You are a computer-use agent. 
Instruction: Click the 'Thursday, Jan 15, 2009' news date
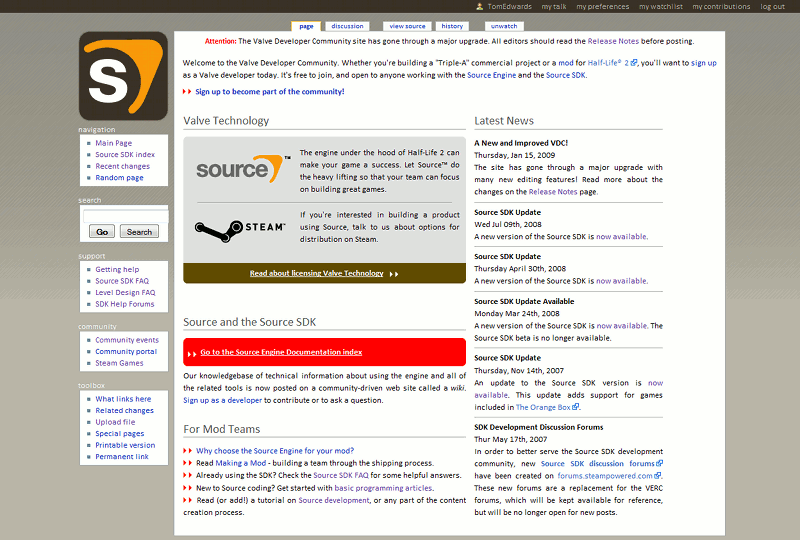[x=514, y=155]
